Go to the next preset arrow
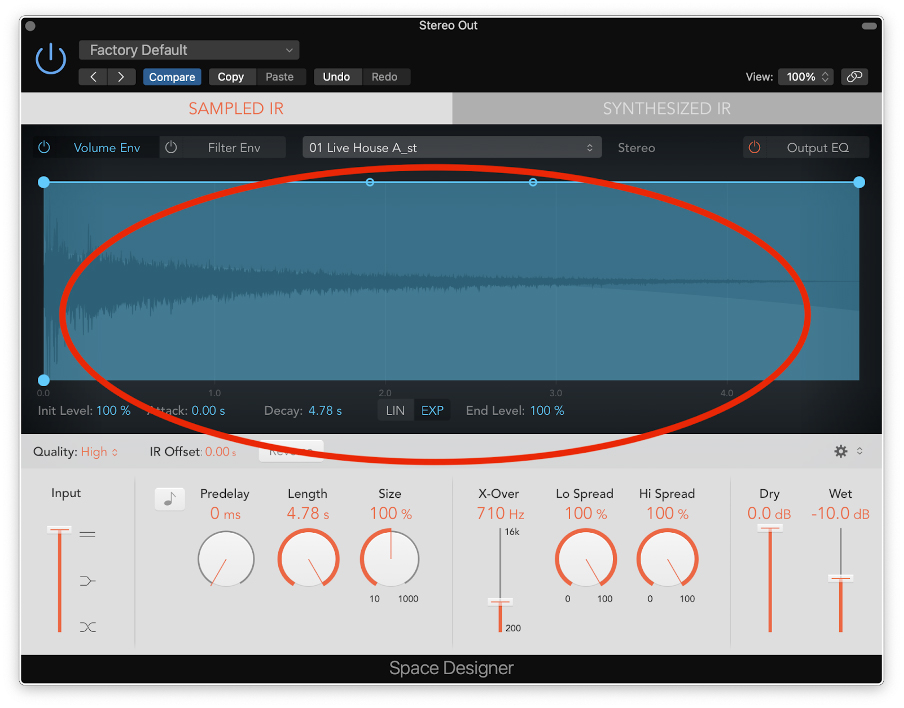Viewport: 904px width, 708px height. pyautogui.click(x=121, y=77)
